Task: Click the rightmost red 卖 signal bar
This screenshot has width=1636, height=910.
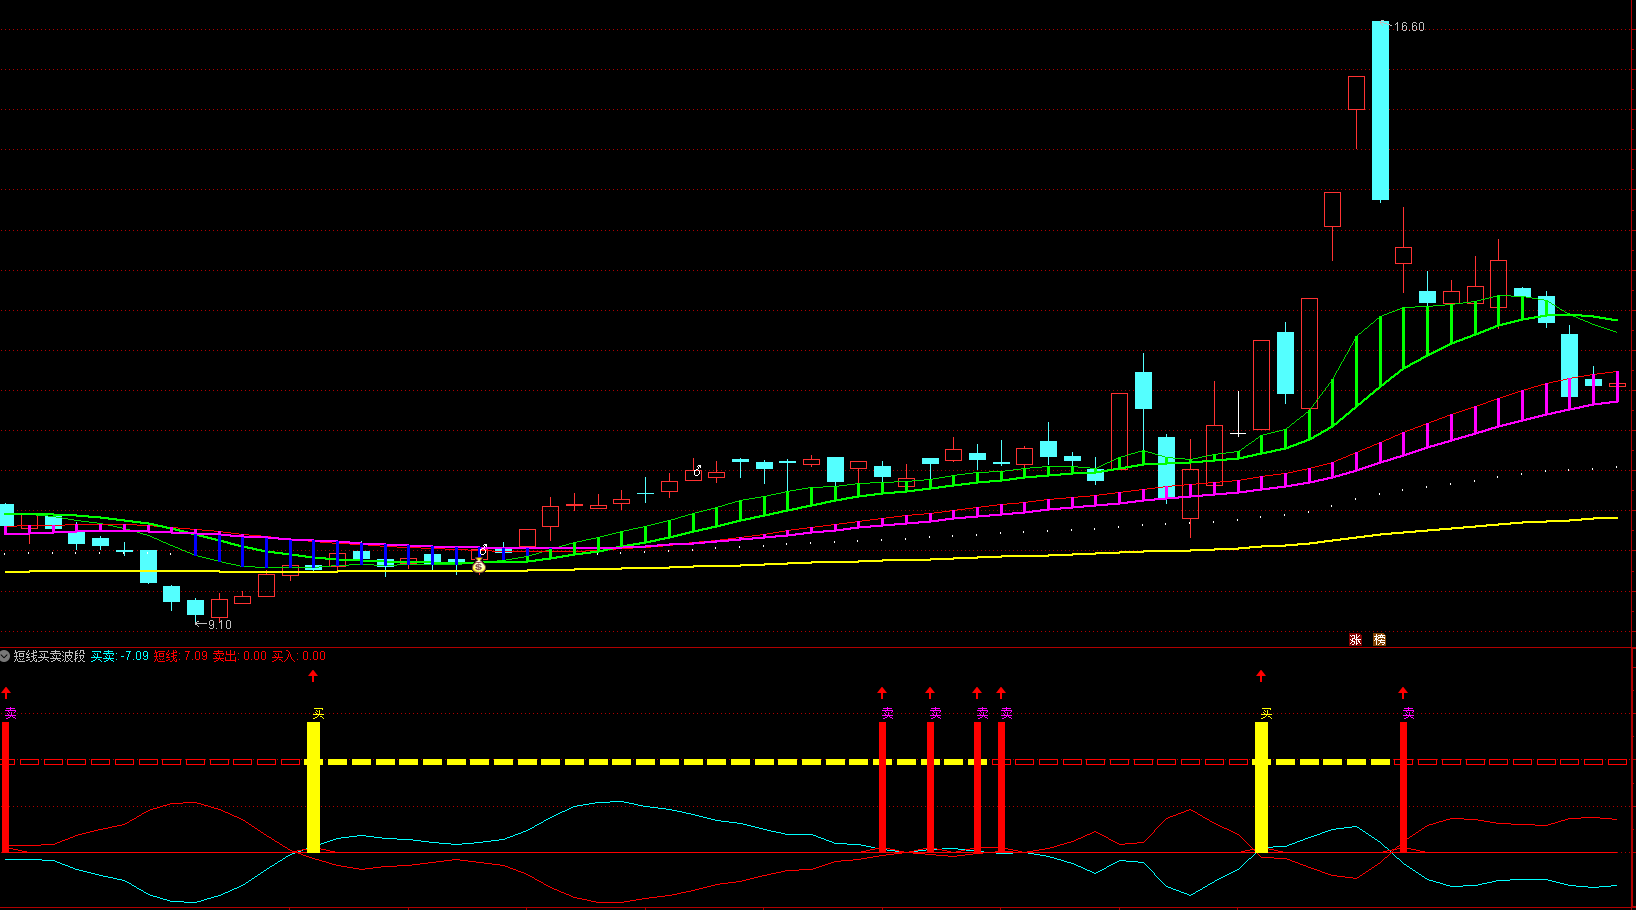Action: click(x=1403, y=787)
